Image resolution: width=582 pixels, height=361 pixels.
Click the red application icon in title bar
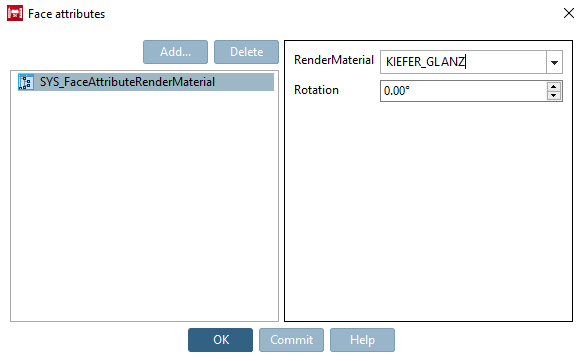pyautogui.click(x=15, y=13)
